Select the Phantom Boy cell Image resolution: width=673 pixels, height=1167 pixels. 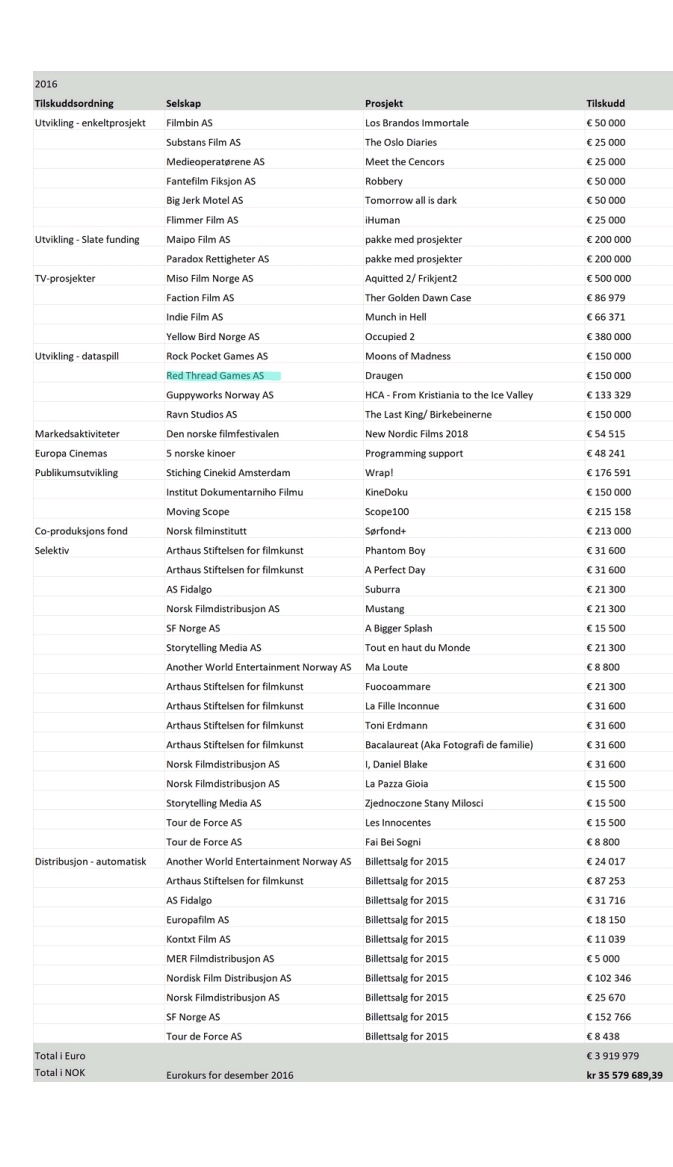(395, 550)
